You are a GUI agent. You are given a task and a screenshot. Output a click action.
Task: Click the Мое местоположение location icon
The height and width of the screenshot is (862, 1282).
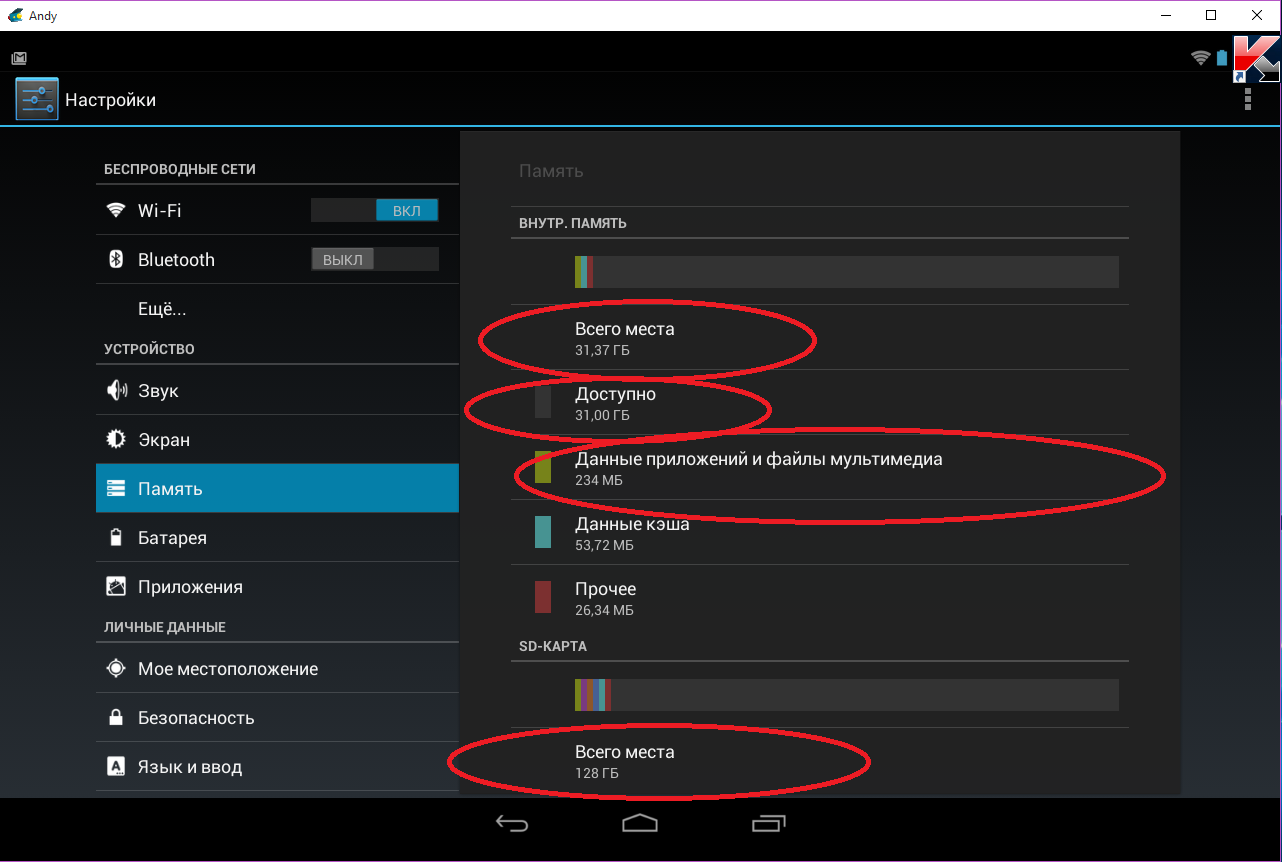tap(116, 669)
